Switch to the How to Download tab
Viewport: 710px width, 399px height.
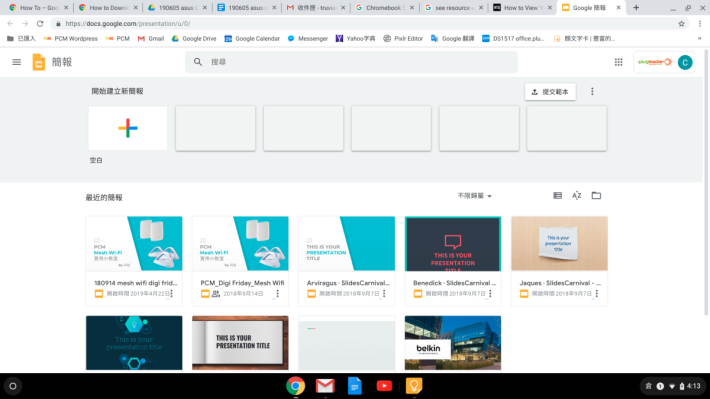108,8
